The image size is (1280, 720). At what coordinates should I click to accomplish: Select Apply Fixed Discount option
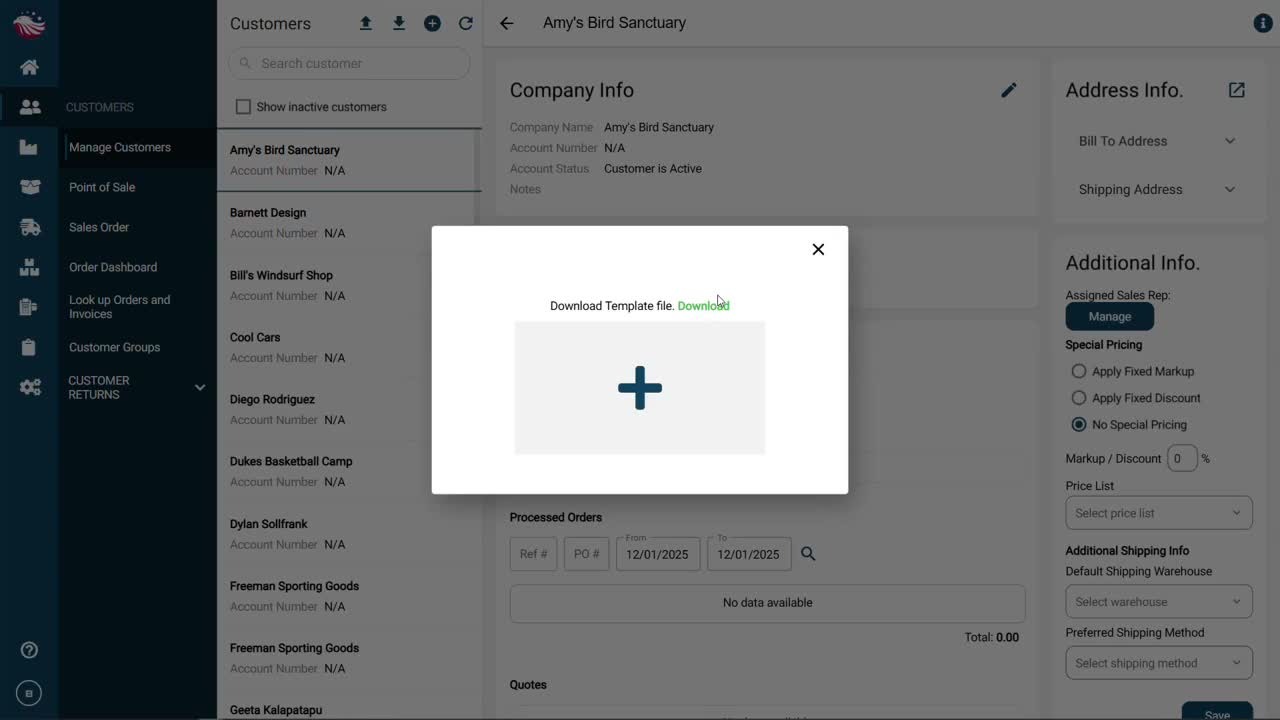click(x=1078, y=398)
